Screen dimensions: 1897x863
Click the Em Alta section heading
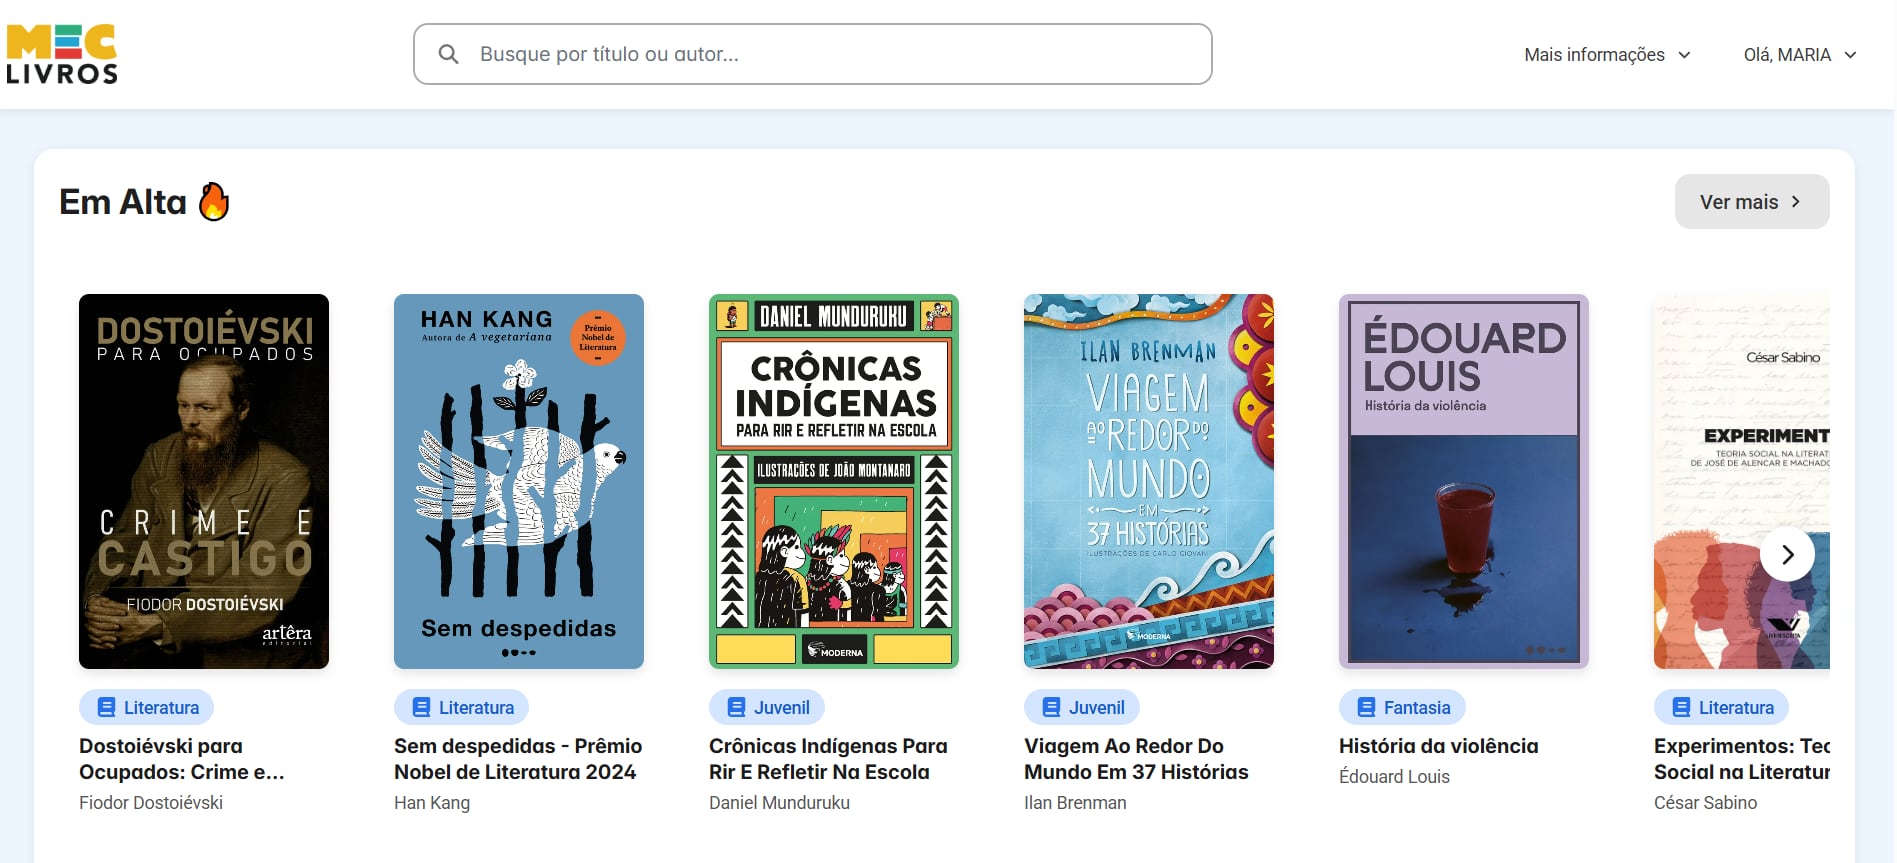coord(123,202)
